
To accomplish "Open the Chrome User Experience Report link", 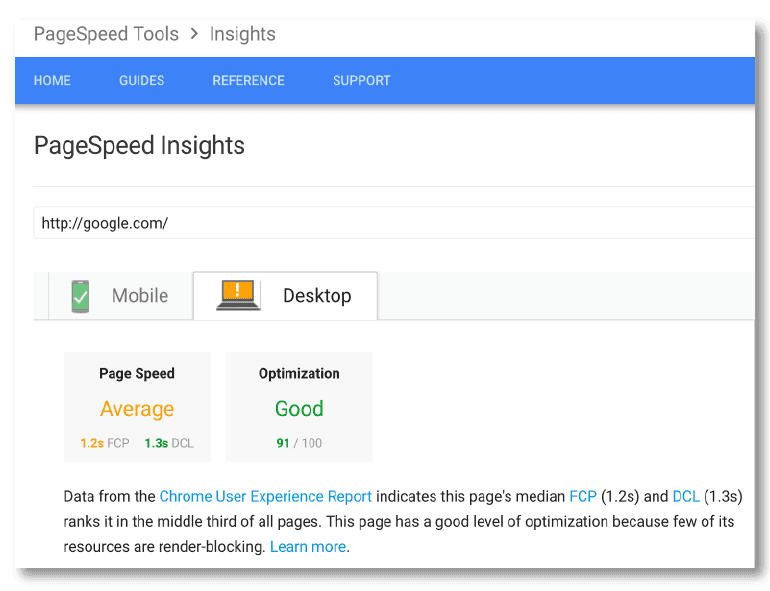I will [265, 496].
